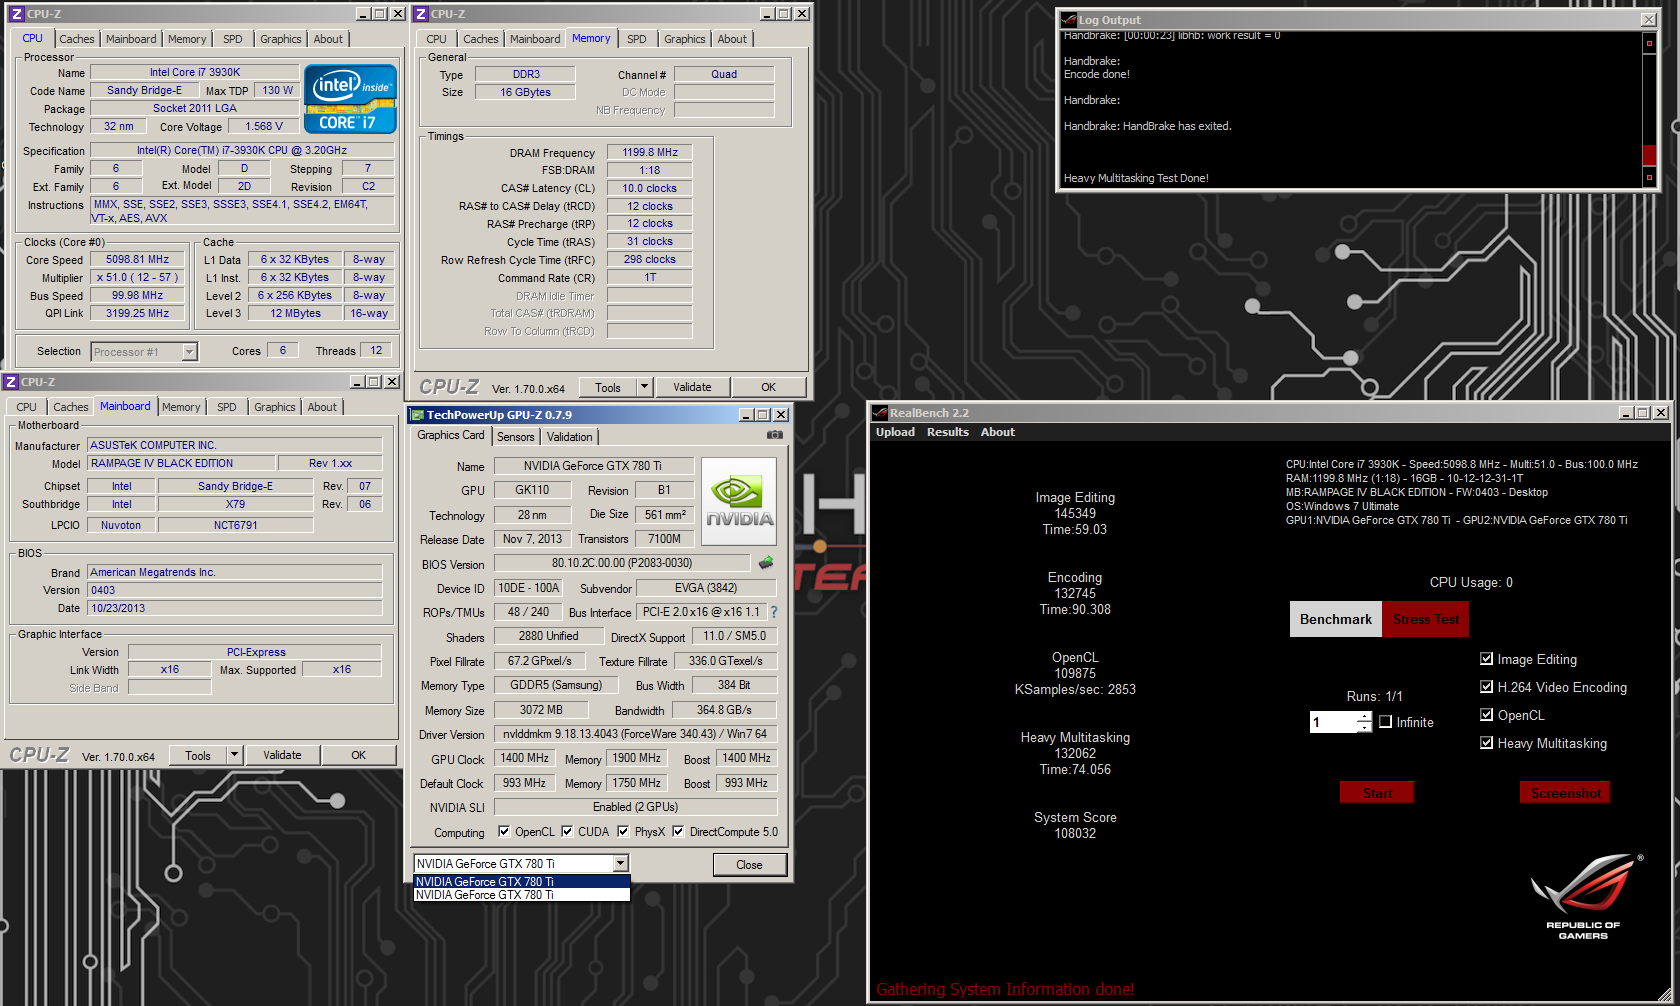Viewport: 1680px width, 1006px height.
Task: Uncheck Heavy Multitasking test checkbox
Action: coord(1486,743)
